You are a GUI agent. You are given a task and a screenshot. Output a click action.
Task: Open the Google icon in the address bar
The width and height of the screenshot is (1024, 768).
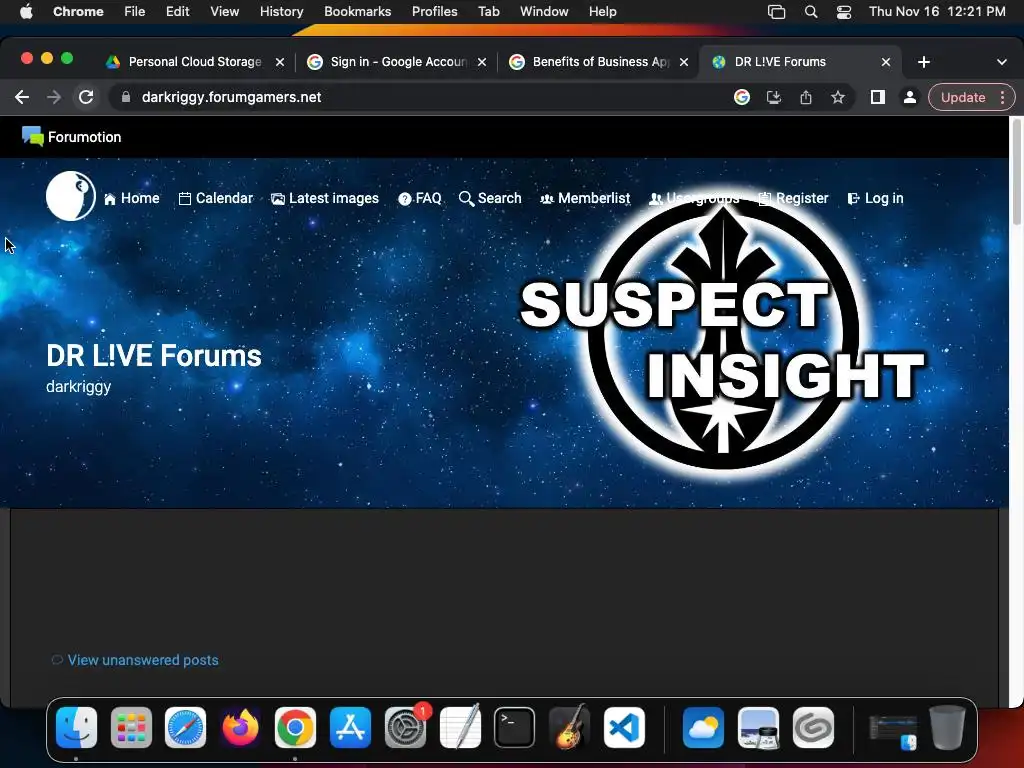pyautogui.click(x=741, y=97)
